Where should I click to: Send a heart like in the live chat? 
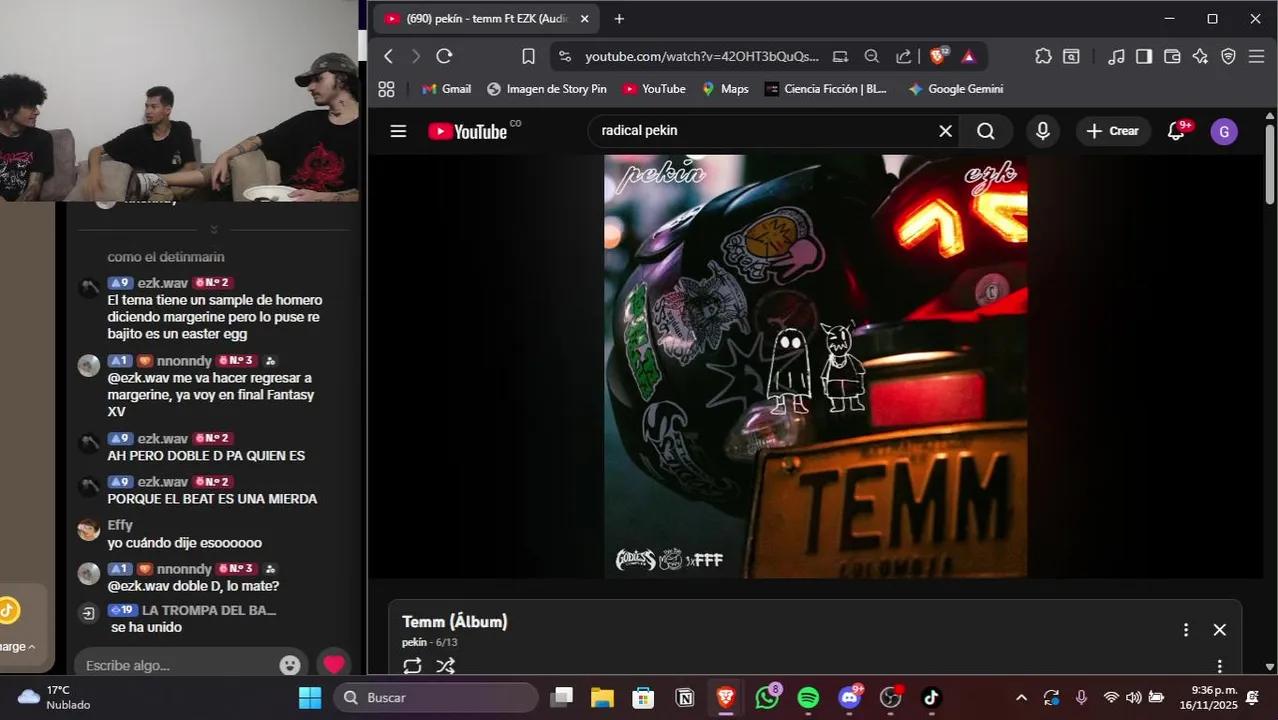[334, 664]
